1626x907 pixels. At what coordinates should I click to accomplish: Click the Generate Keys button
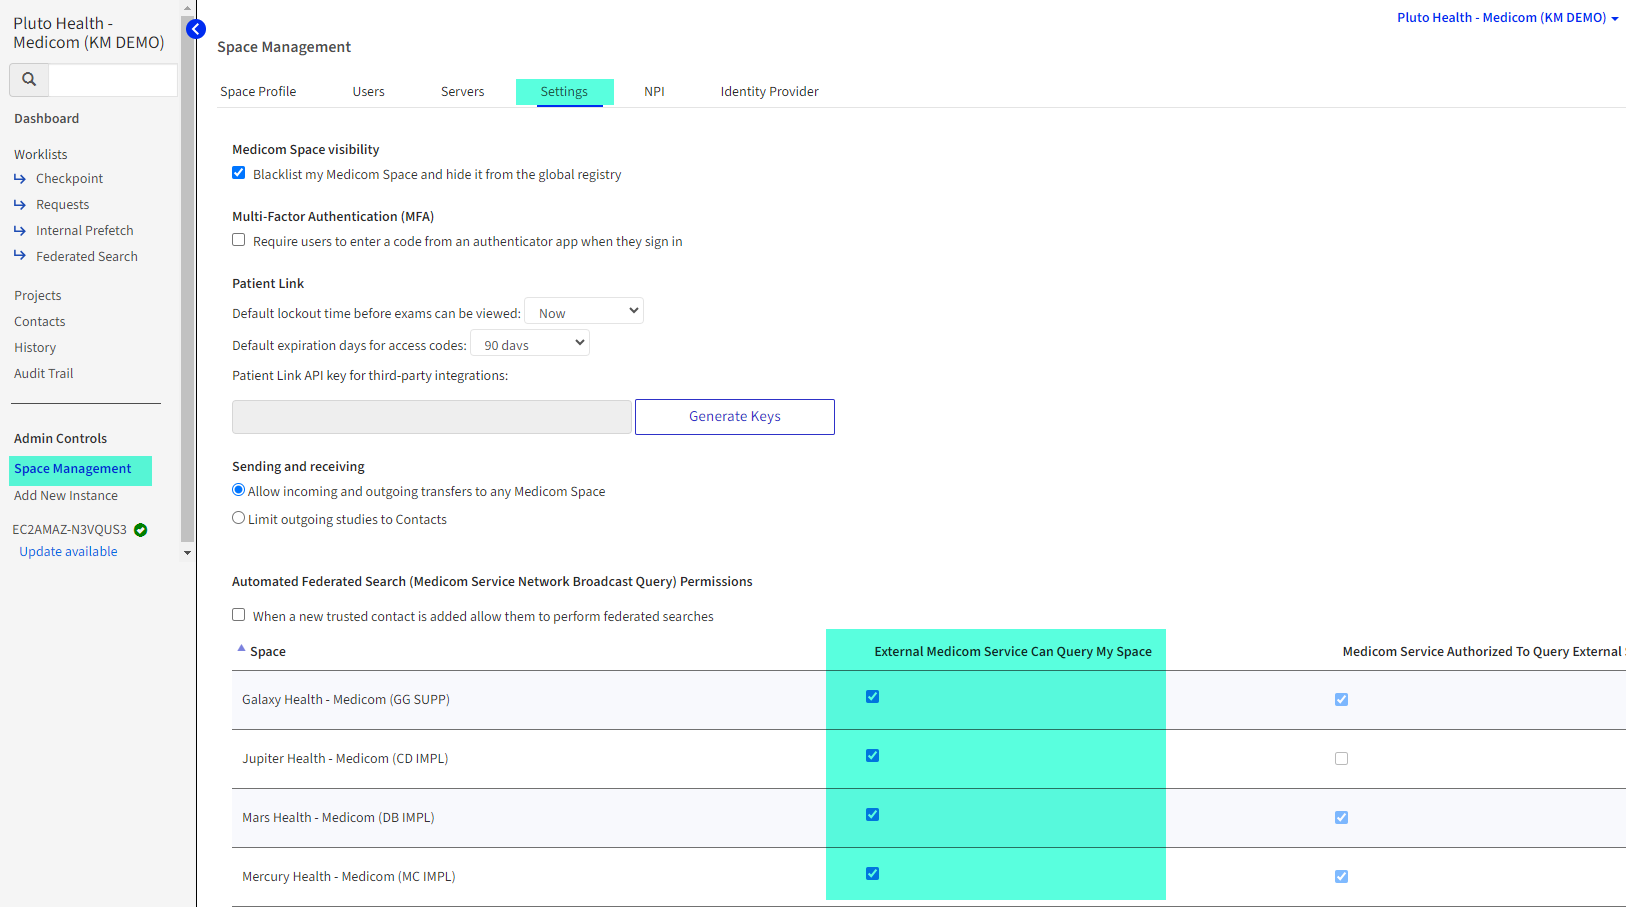[734, 416]
